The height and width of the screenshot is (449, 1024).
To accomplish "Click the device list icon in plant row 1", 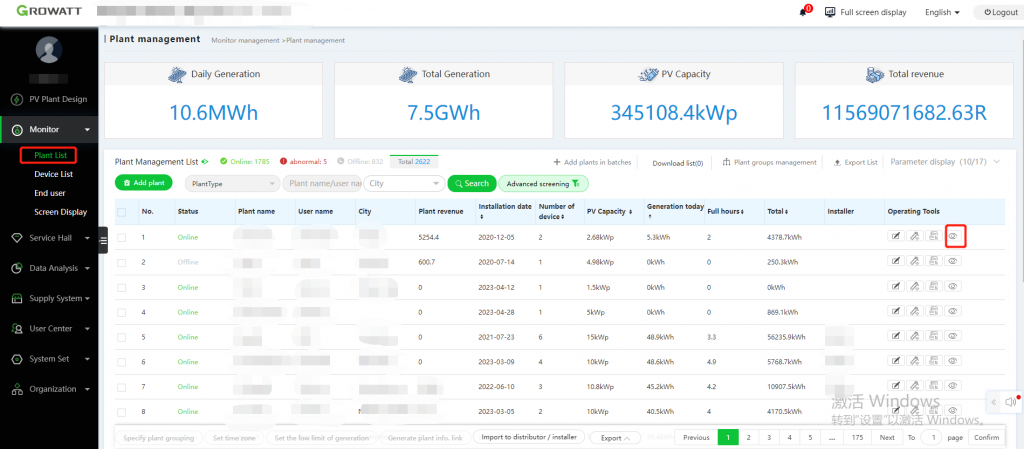I will [934, 236].
